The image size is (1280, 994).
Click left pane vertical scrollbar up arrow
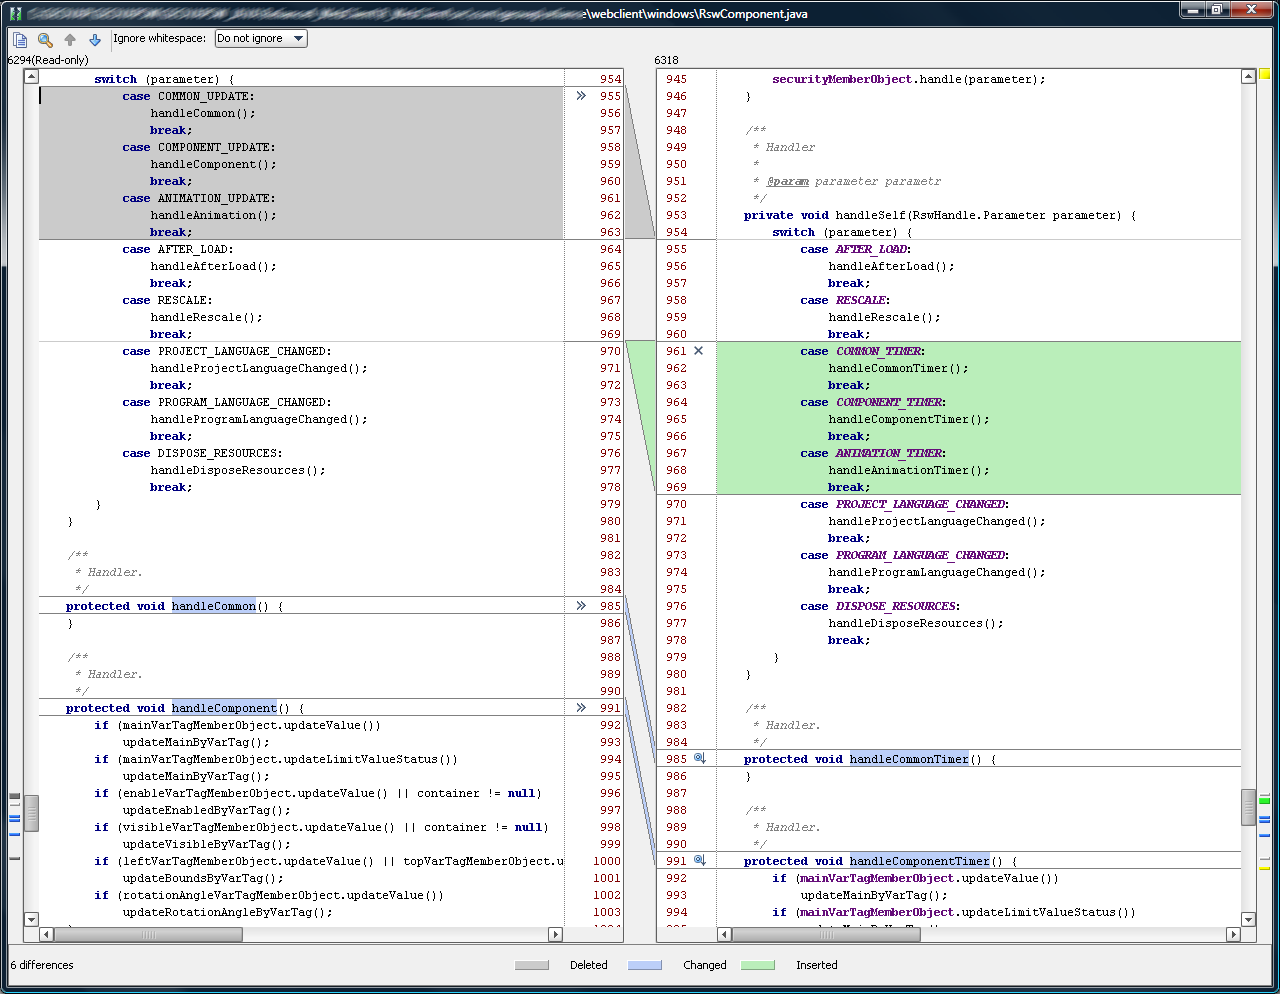pos(31,77)
